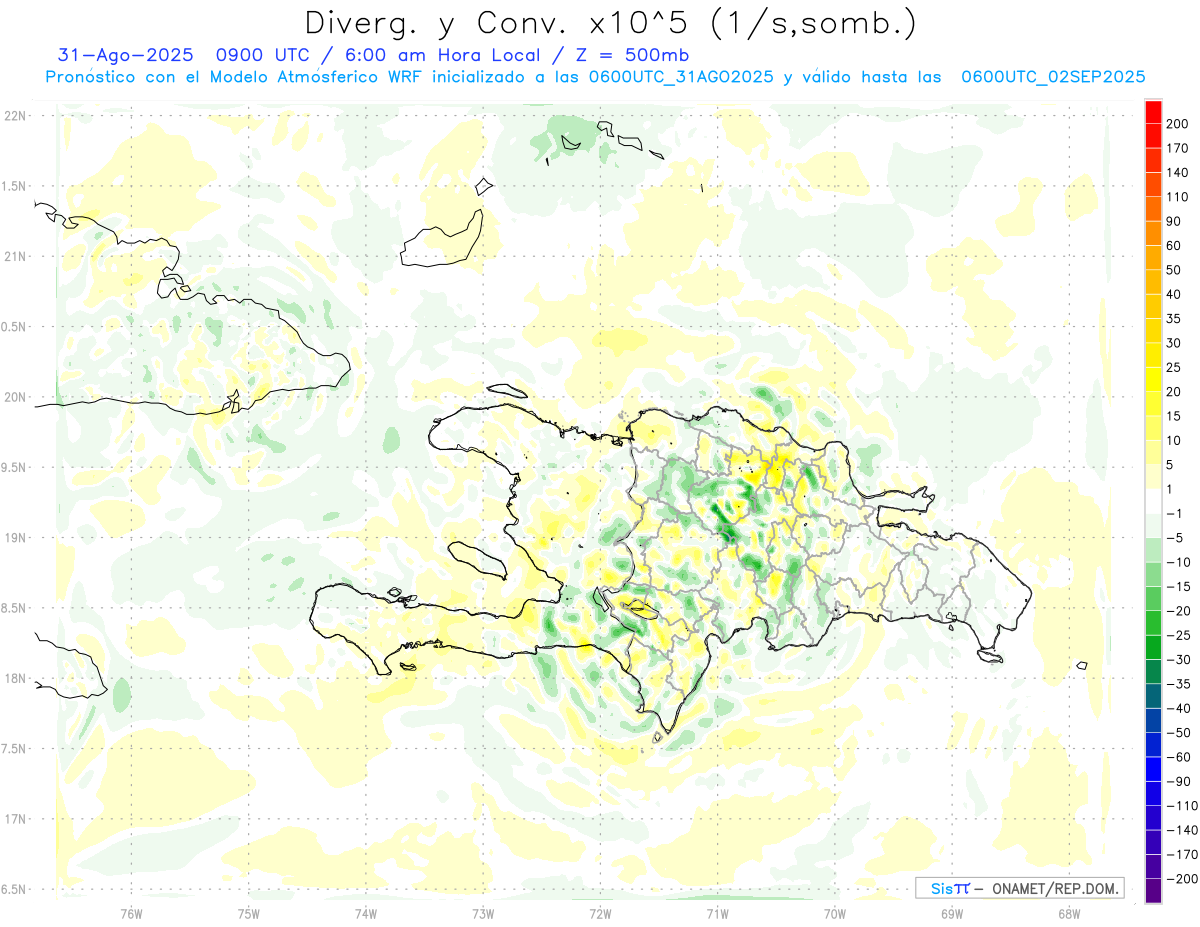Image resolution: width=1200 pixels, height=927 pixels.
Task: Click the topmost red swatch of color bar
Action: pos(1153,112)
